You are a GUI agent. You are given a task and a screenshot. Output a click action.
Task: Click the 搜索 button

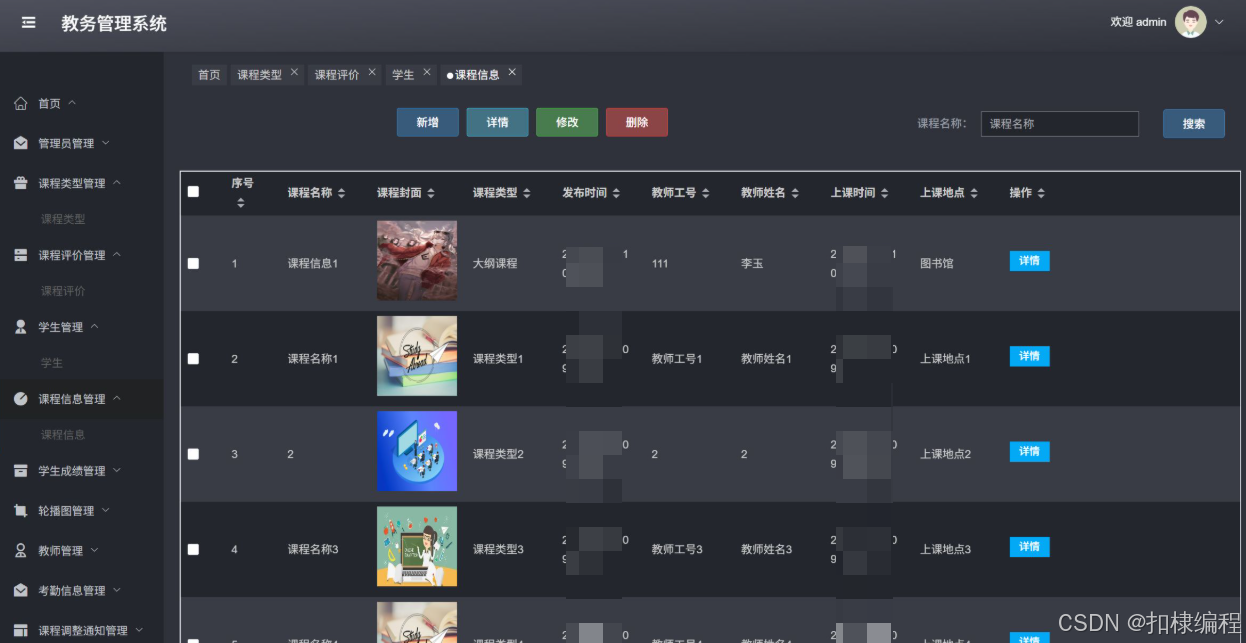click(1194, 124)
